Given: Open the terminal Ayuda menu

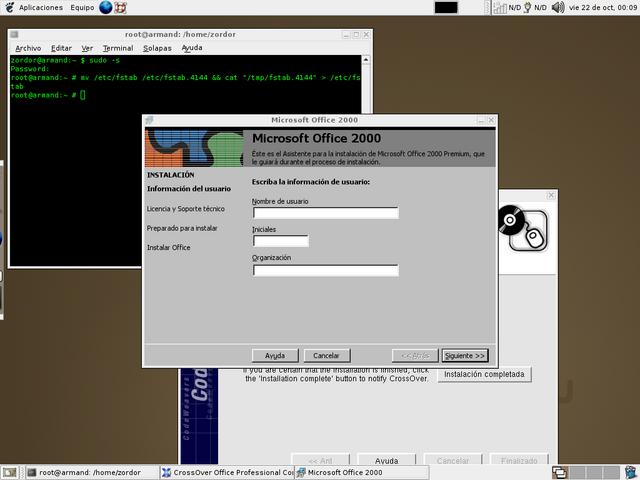Looking at the screenshot, I should (192, 48).
